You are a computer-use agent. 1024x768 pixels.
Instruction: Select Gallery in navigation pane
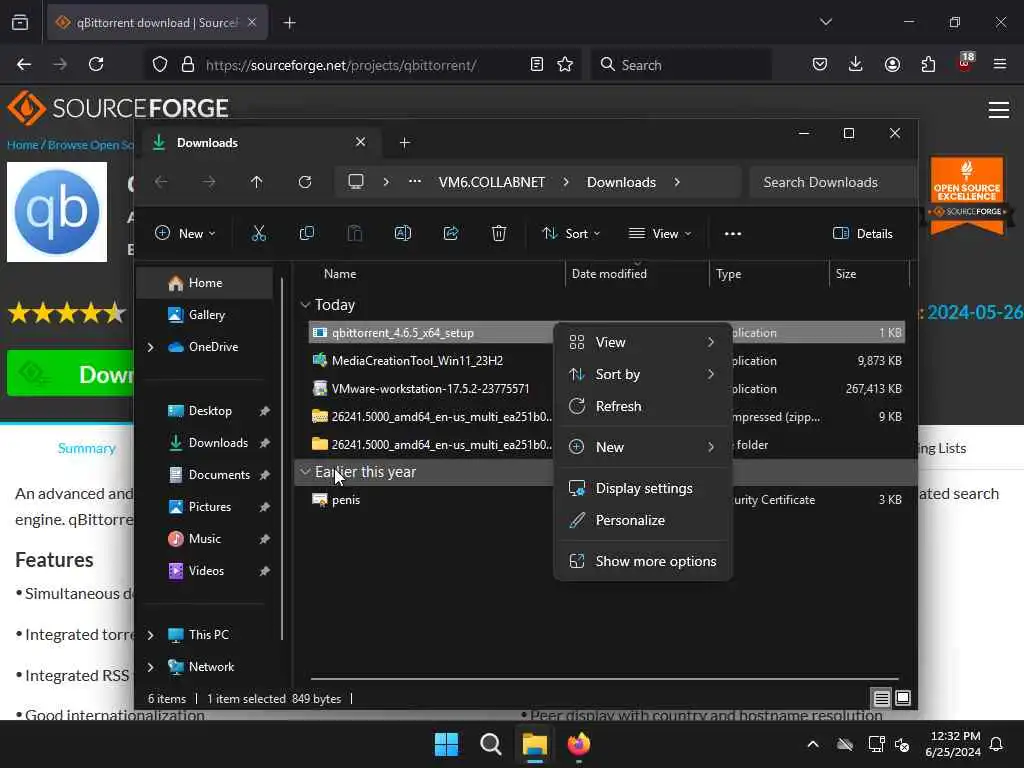205,315
